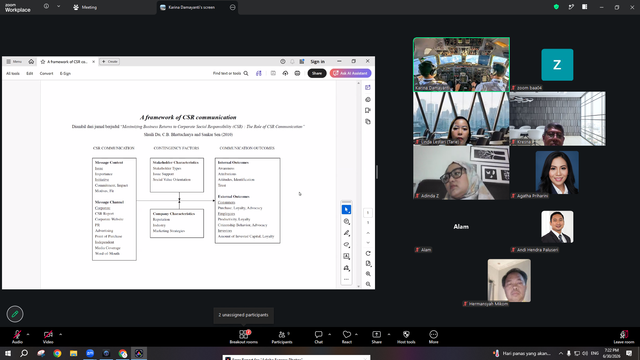Go to previous page up chevron
The image size is (640, 360).
click(x=368, y=233)
